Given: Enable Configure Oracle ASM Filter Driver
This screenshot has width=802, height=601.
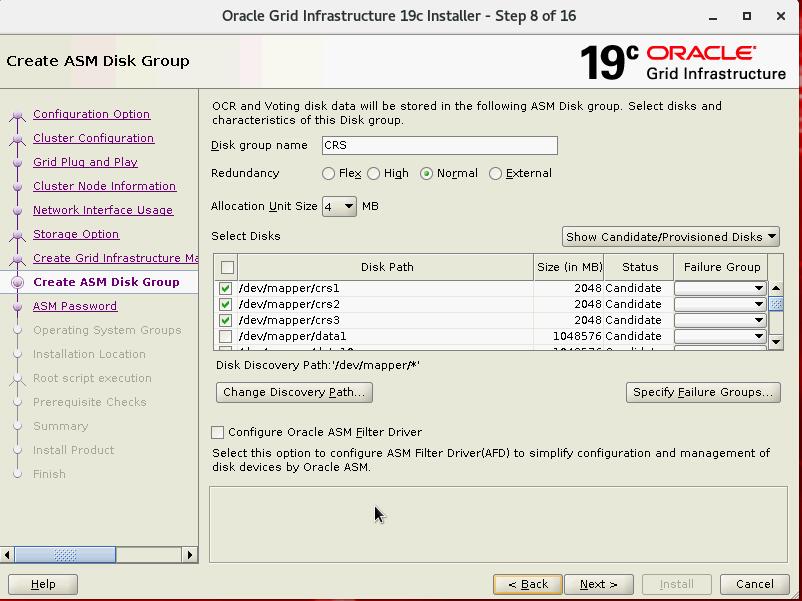Looking at the screenshot, I should point(218,432).
